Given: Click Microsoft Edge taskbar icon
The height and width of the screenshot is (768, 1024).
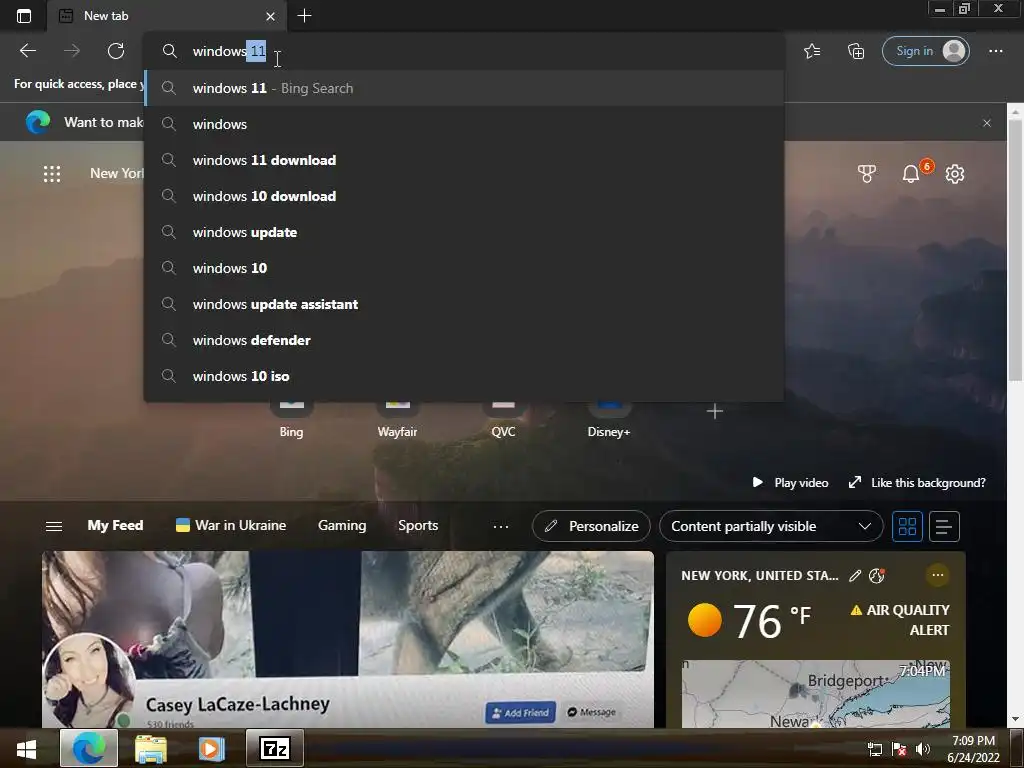Looking at the screenshot, I should pyautogui.click(x=89, y=748).
